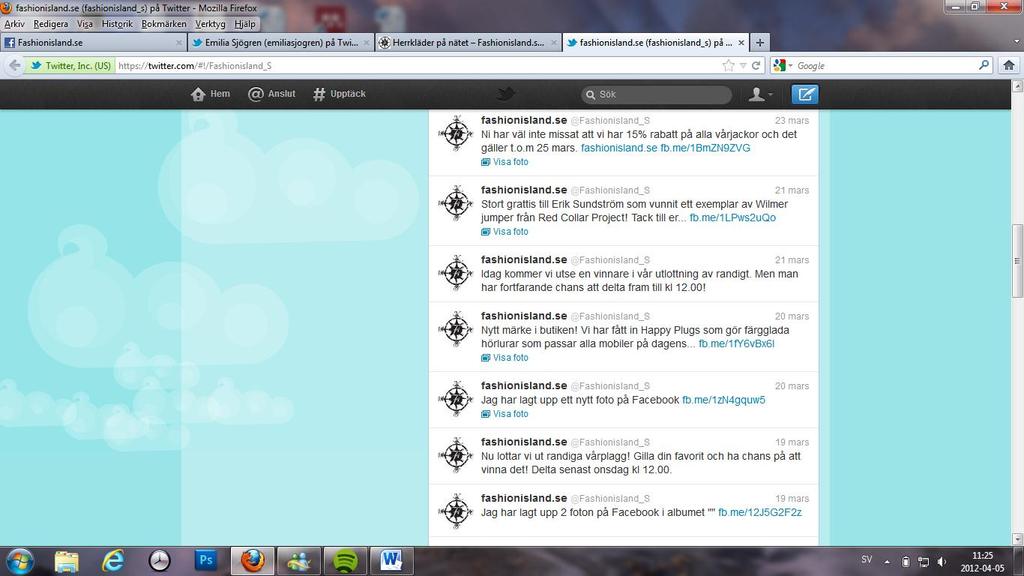Show hidden system tray icons arrow
This screenshot has width=1024, height=576.
pyautogui.click(x=887, y=562)
